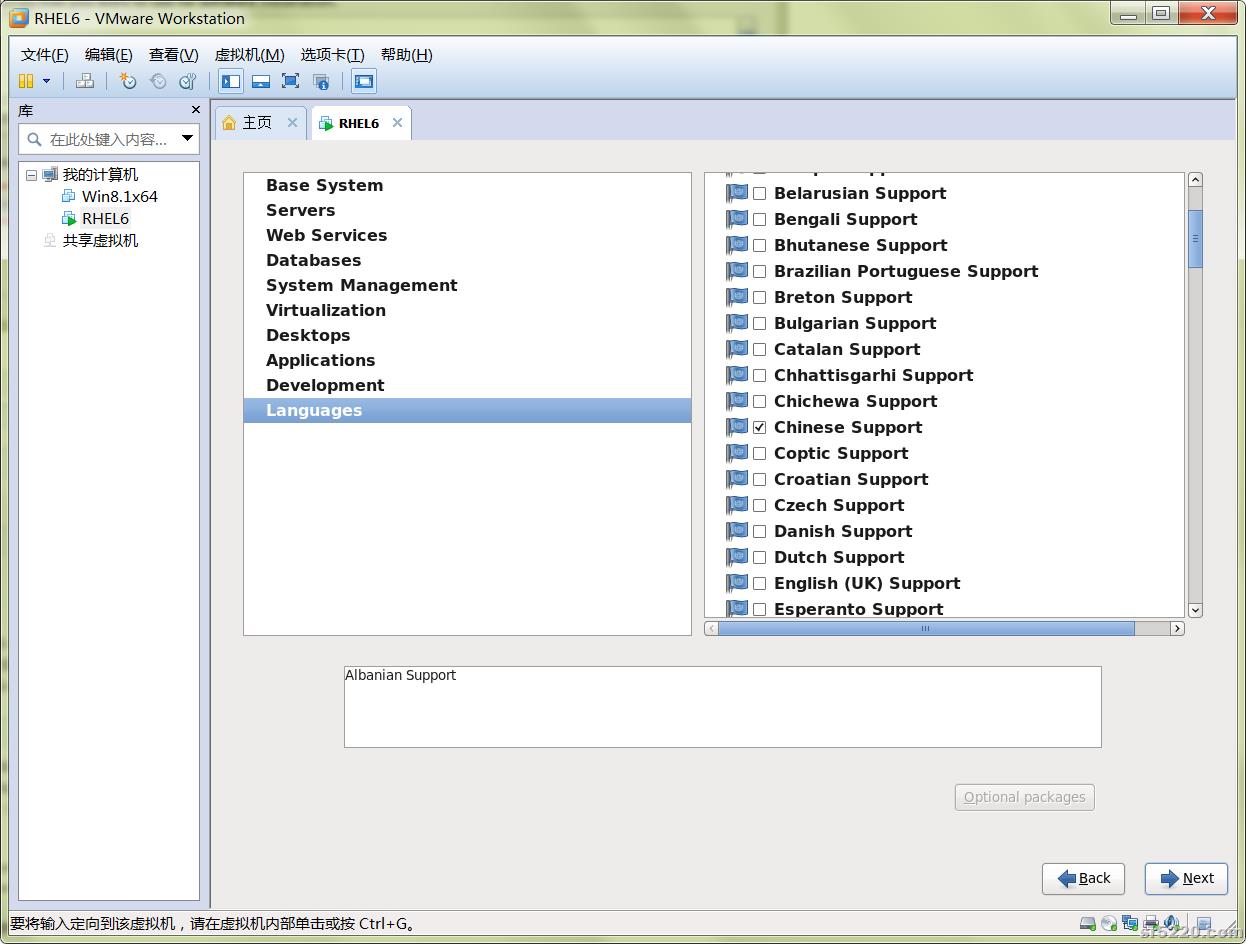Click the Back button
1246x944 pixels.
pos(1083,878)
